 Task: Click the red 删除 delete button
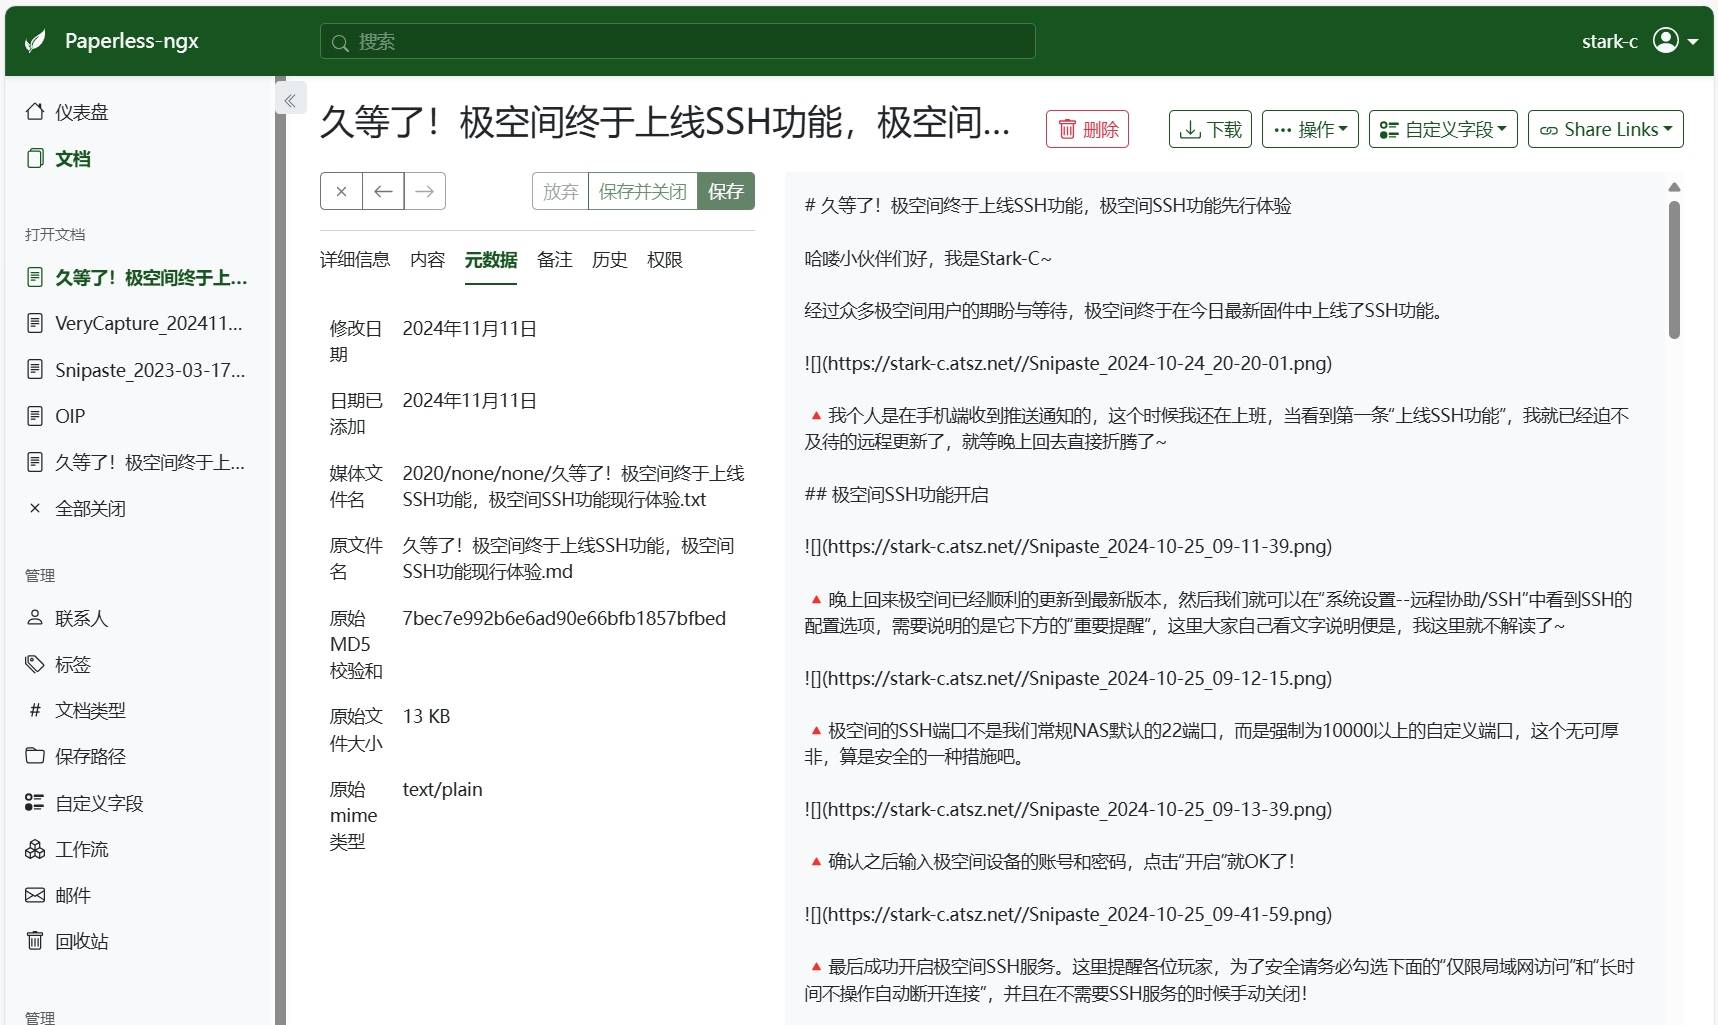[x=1087, y=129]
